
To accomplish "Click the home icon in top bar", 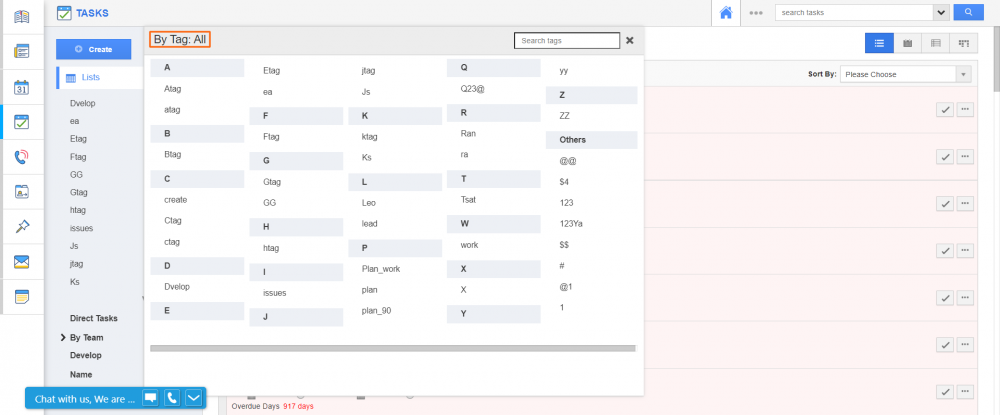I will tap(726, 13).
